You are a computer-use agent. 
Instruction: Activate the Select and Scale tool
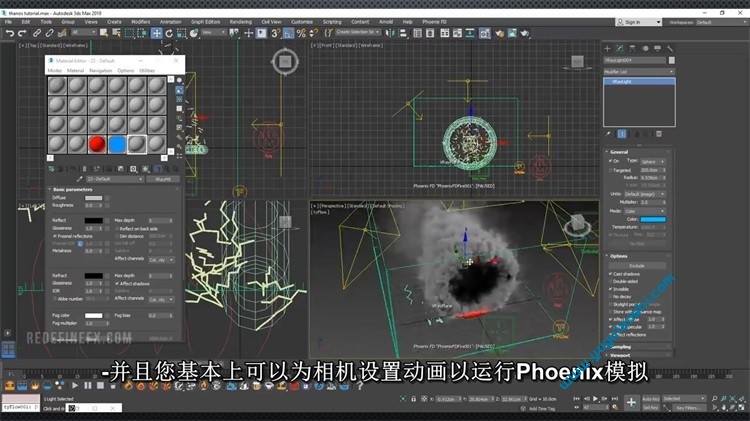[181, 33]
